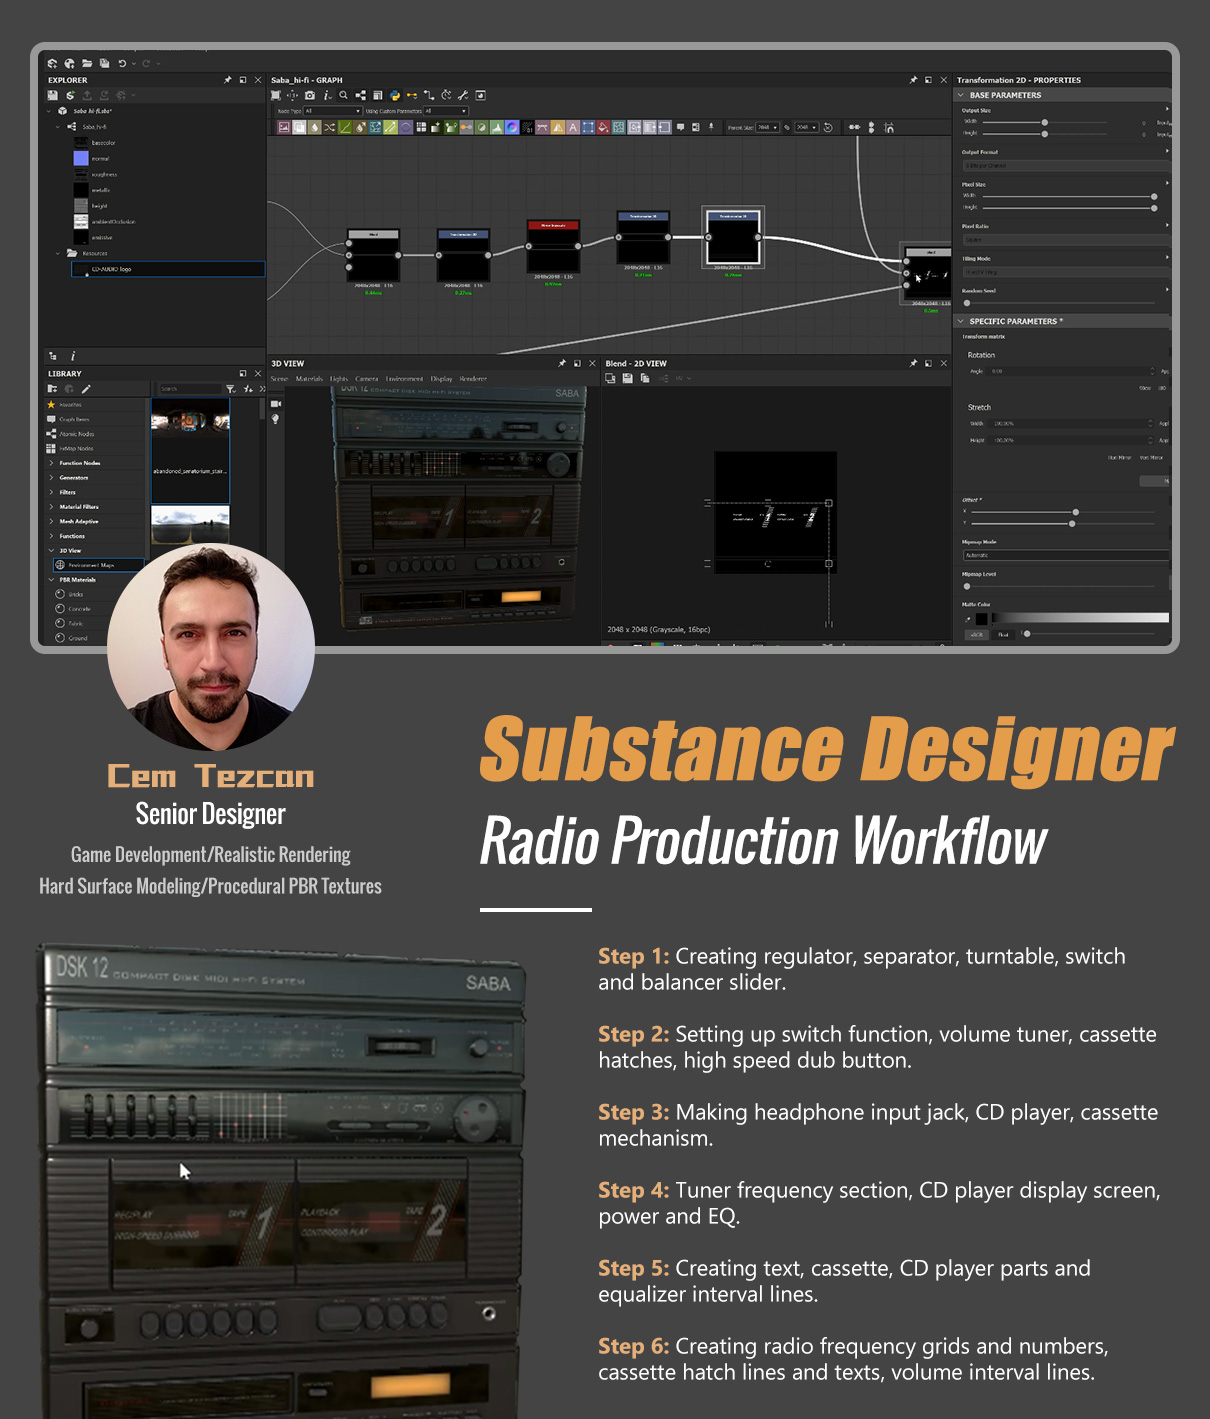Click the Channels Shuffle node icon
Viewport: 1210px width, 1419px height.
(329, 127)
